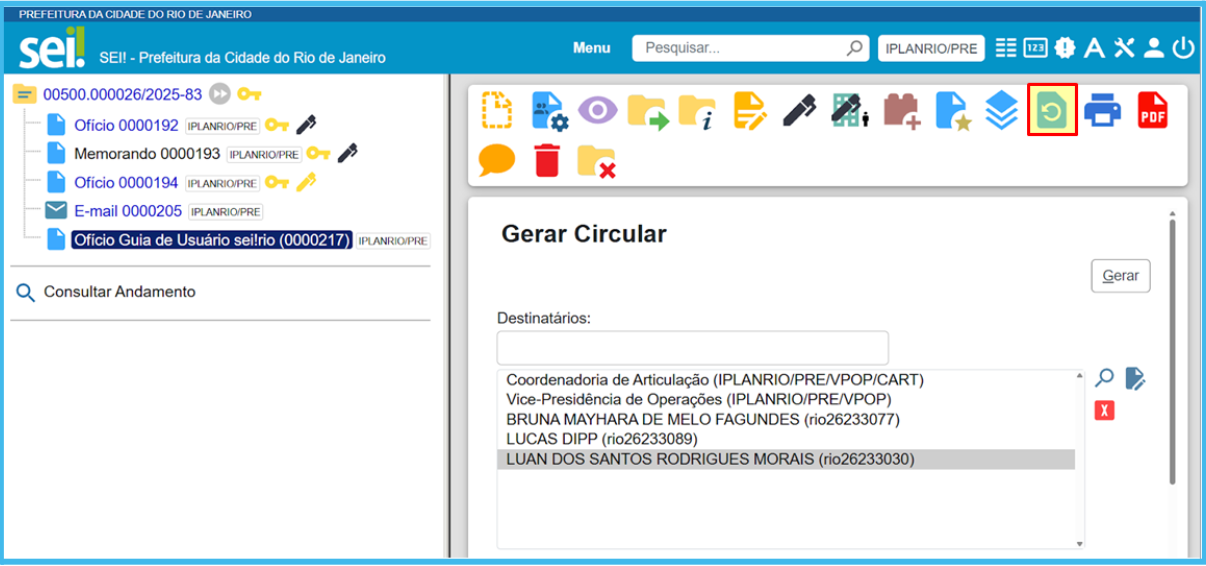
Task: Click the Destinatários text input field
Action: coord(692,348)
